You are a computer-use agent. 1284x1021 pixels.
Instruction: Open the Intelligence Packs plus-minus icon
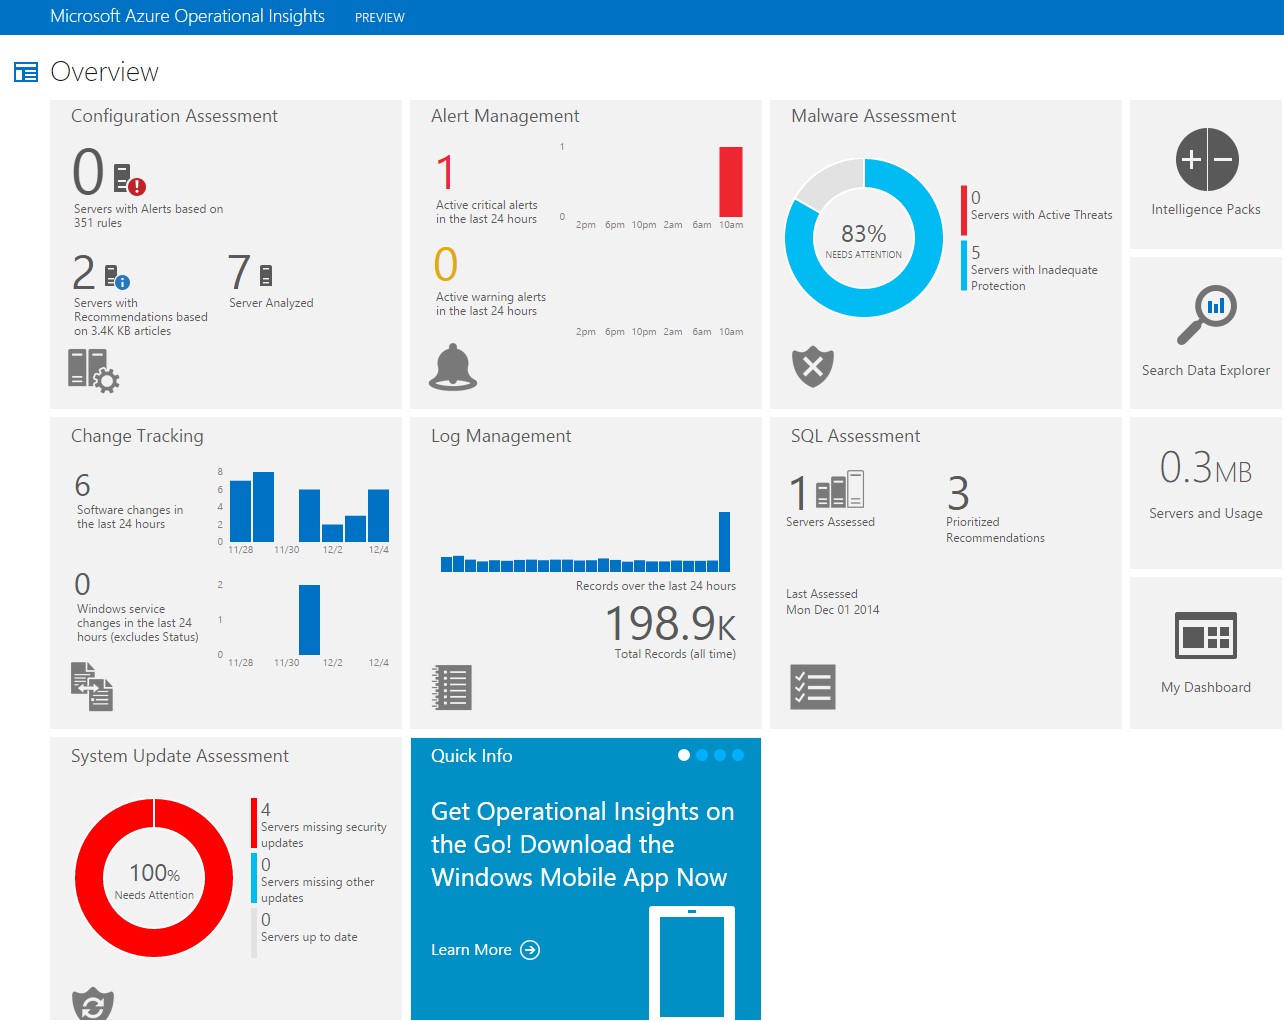[x=1207, y=159]
